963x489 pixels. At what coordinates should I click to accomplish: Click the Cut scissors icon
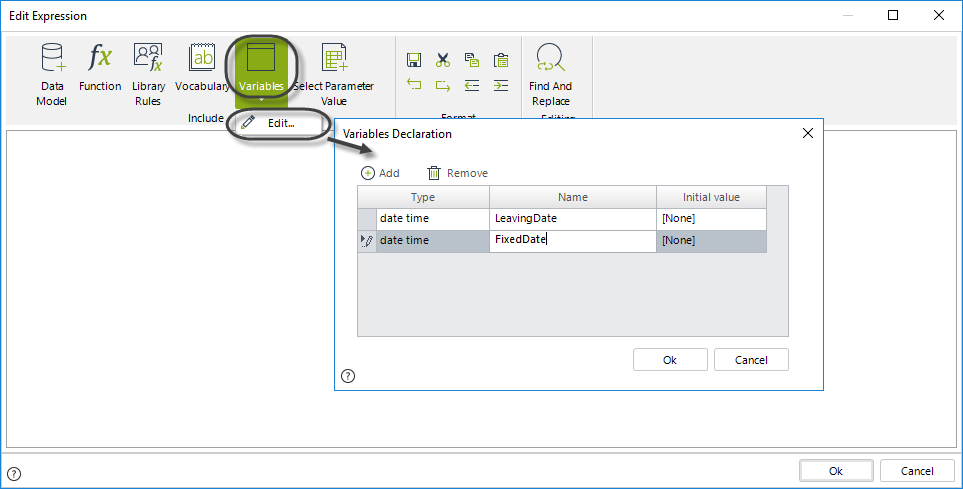pyautogui.click(x=443, y=60)
